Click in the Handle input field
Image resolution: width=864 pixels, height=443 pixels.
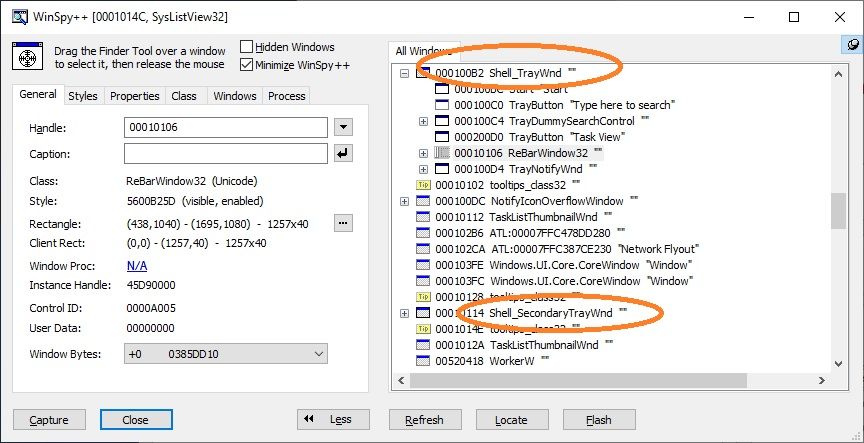226,128
